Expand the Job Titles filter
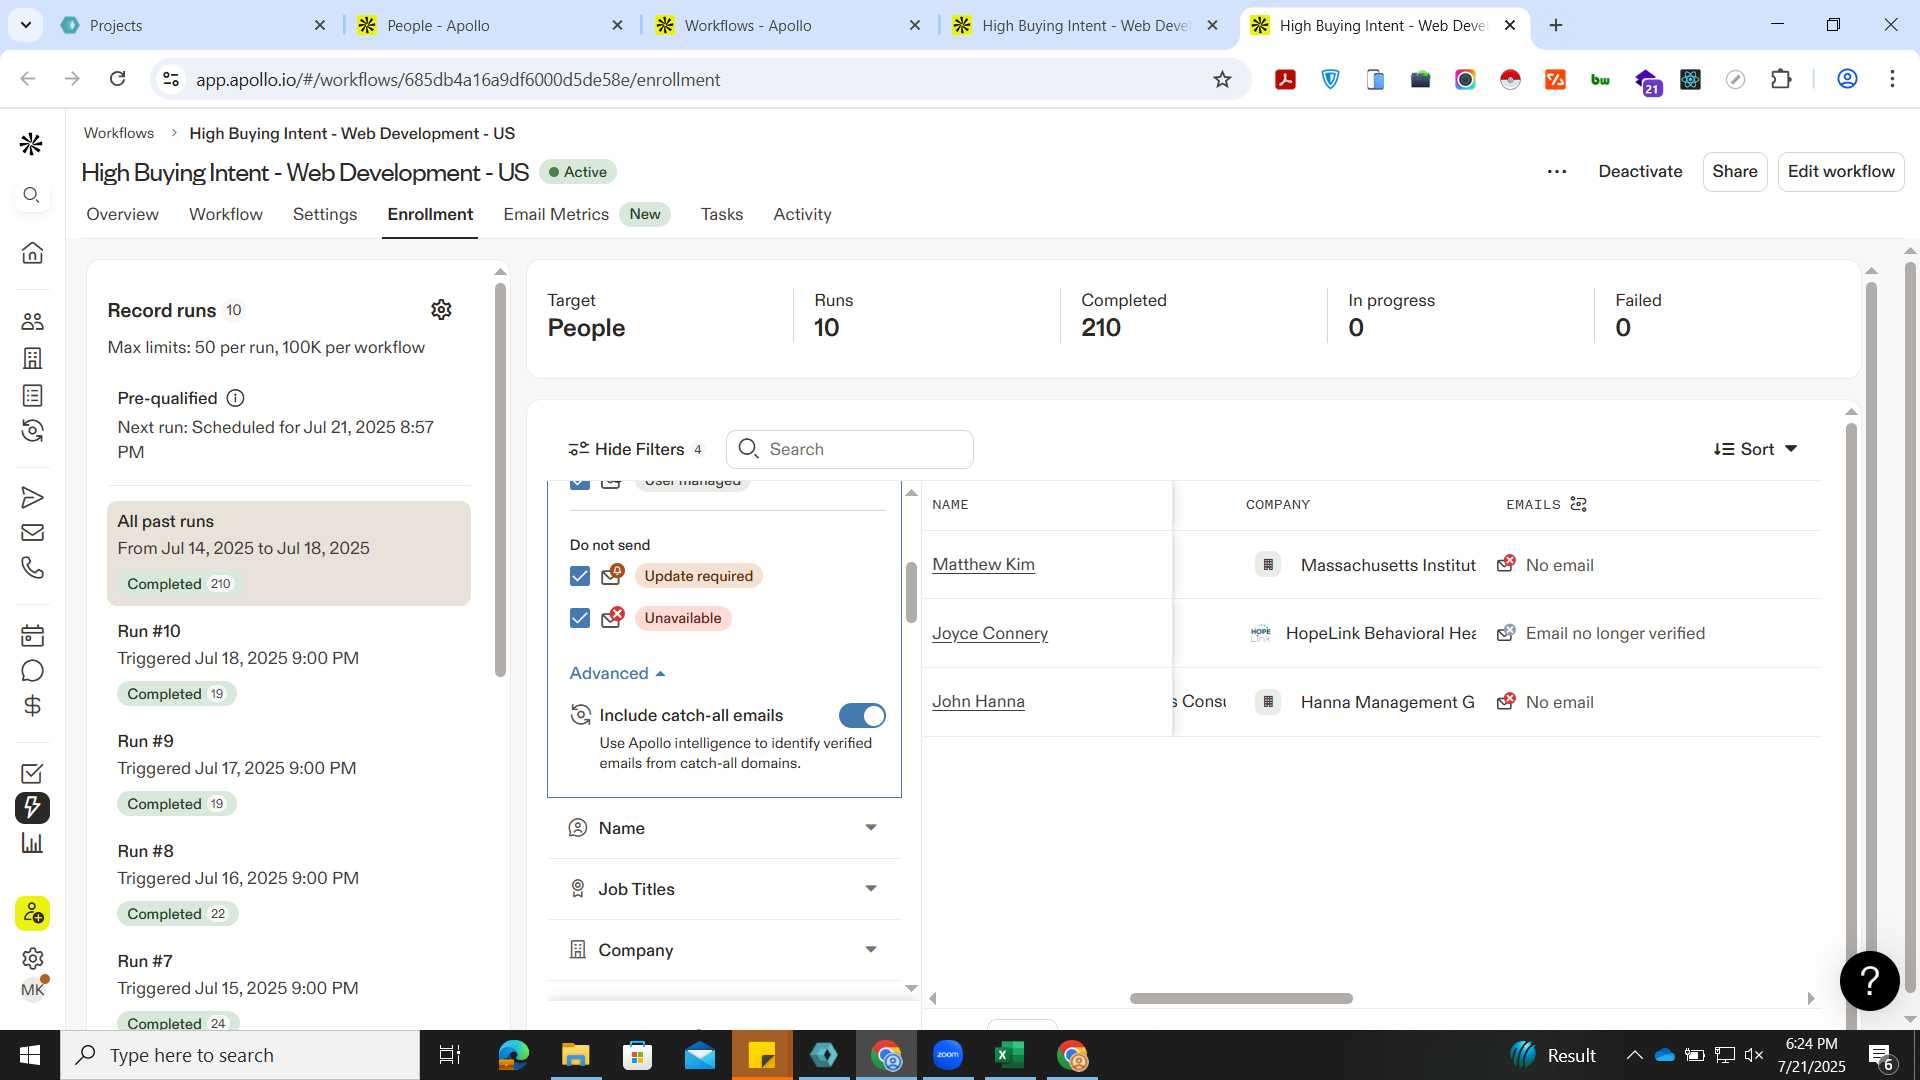This screenshot has height=1080, width=1920. pos(724,889)
